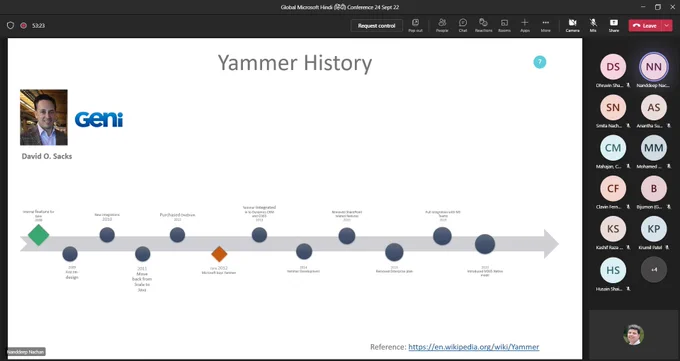Click the Purchased OneDrum timeline circle
The image size is (680, 361).
[x=177, y=235]
